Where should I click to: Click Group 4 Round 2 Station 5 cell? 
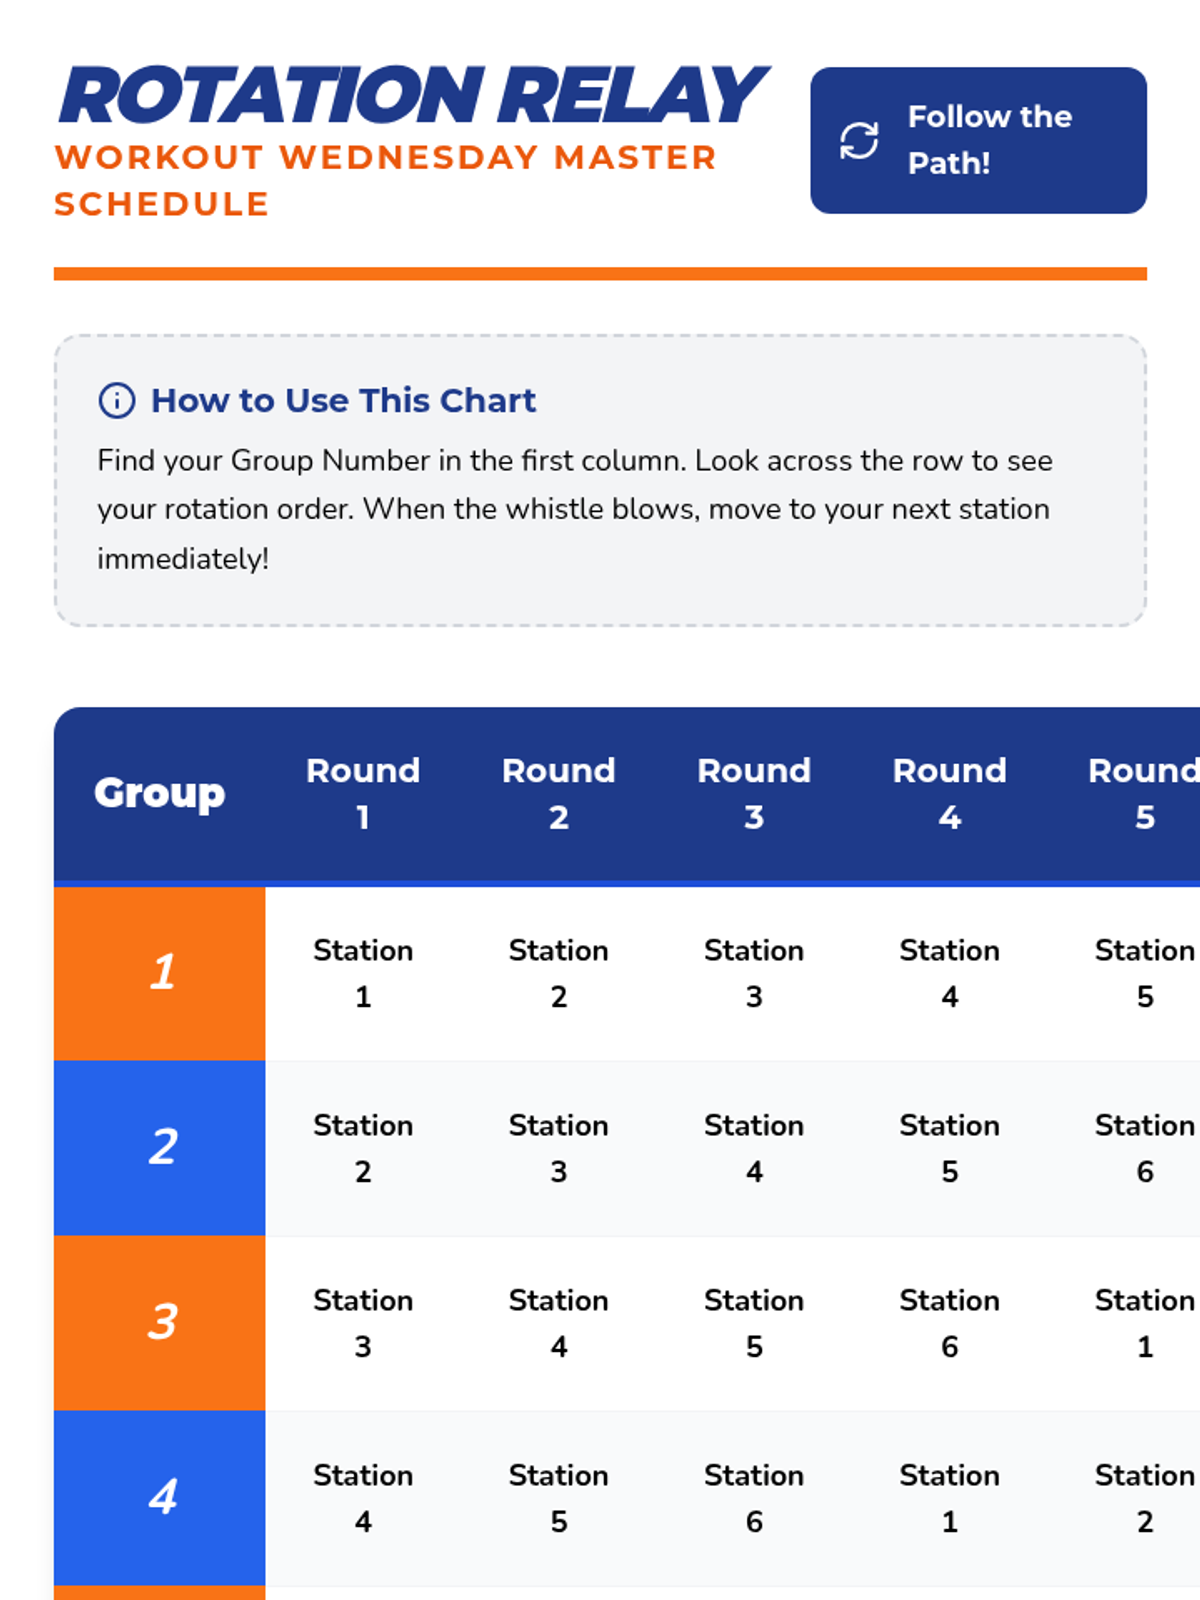tap(559, 1498)
